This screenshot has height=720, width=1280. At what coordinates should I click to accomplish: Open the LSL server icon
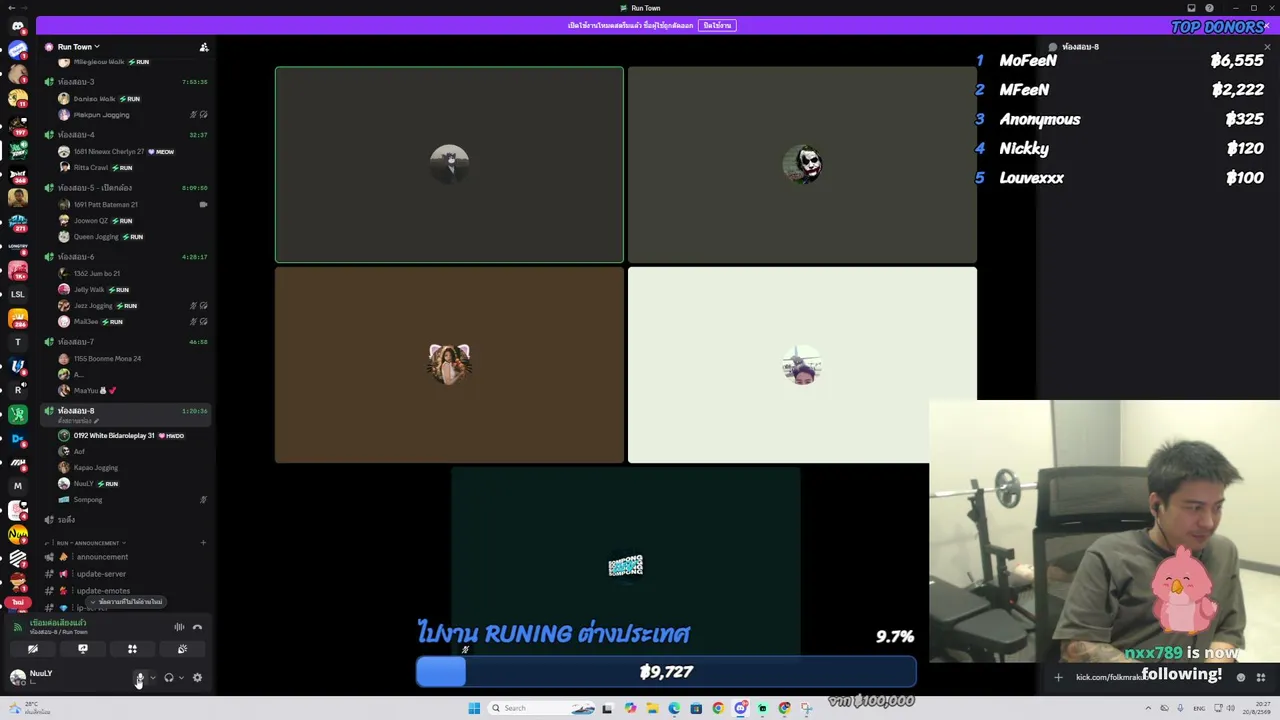(x=17, y=294)
